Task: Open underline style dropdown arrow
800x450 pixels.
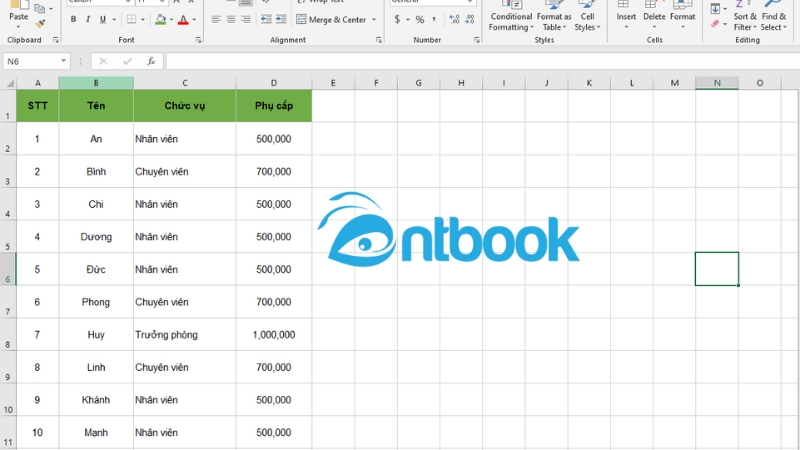Action: point(114,19)
